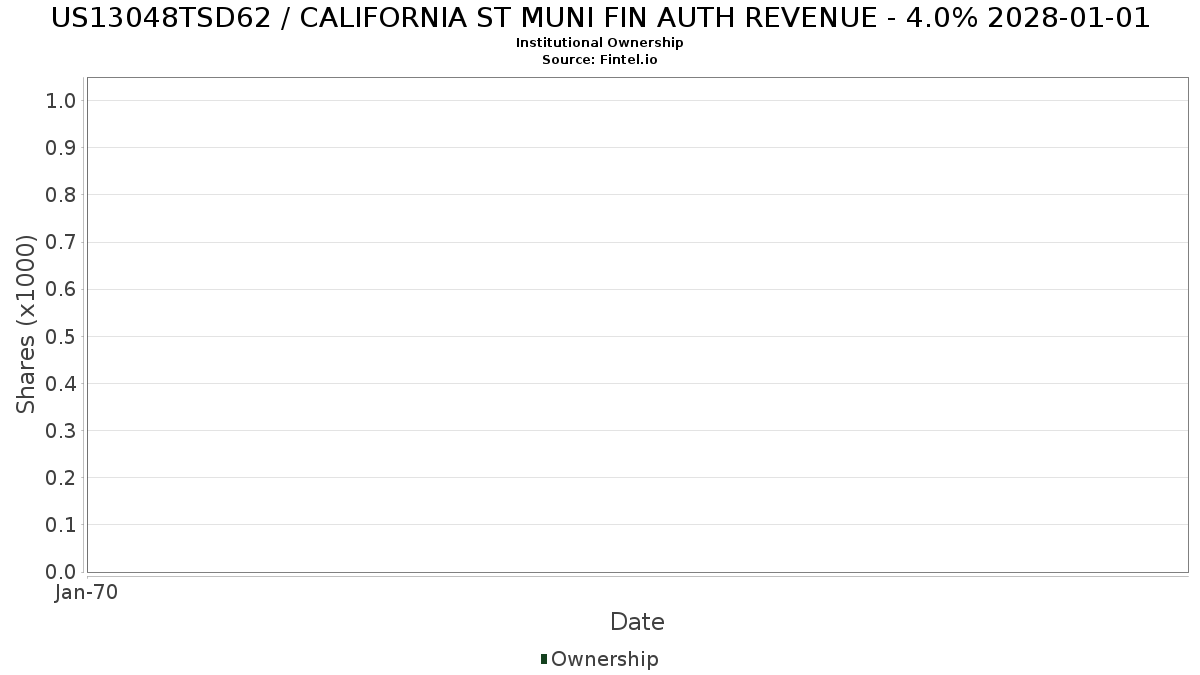
Task: Click the 0.3 y-axis tick label
Action: click(x=61, y=431)
